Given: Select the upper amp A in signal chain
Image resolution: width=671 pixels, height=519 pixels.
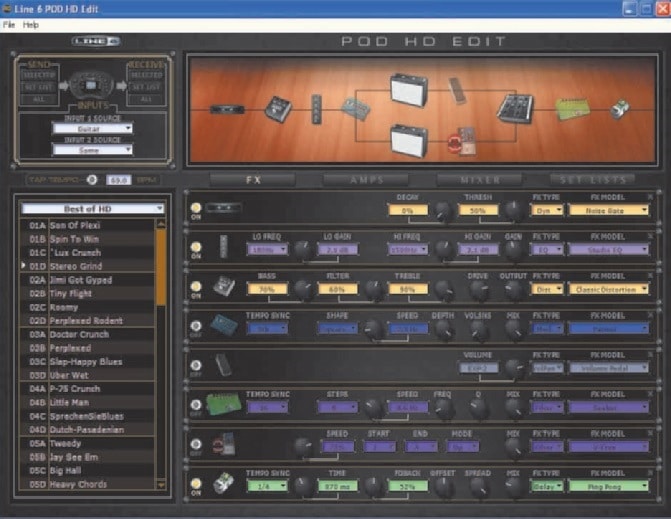Looking at the screenshot, I should pyautogui.click(x=409, y=89).
